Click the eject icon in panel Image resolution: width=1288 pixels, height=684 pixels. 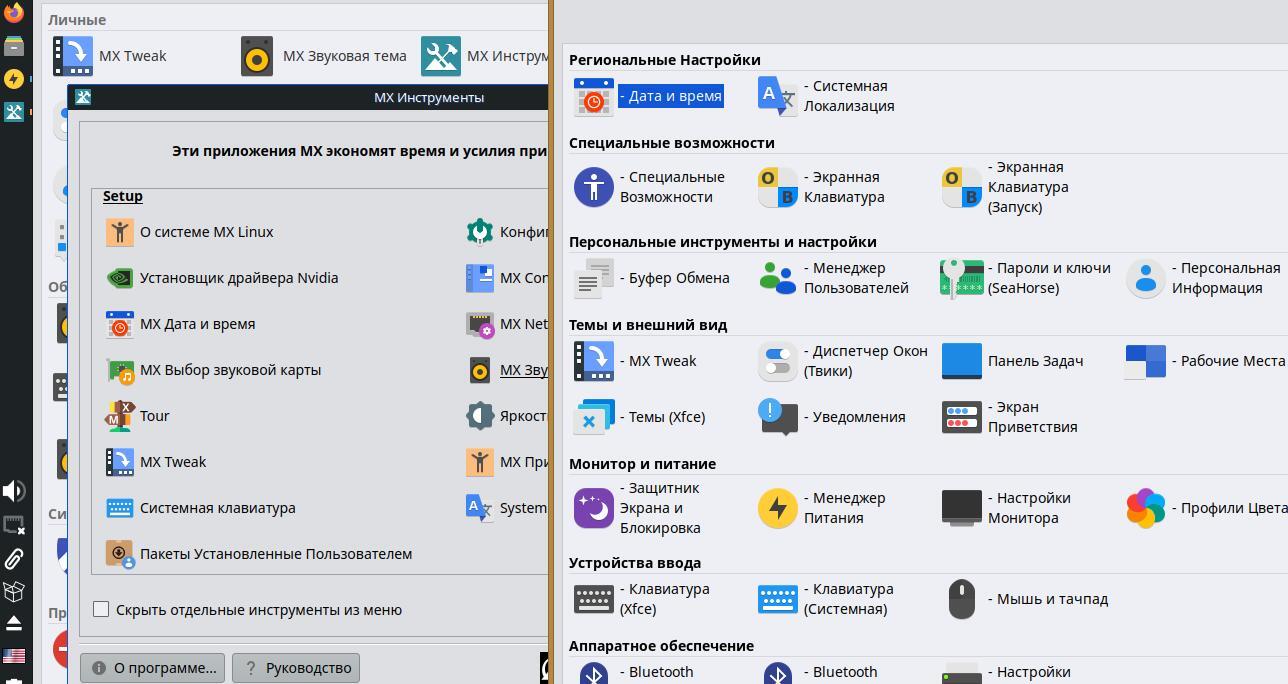pyautogui.click(x=14, y=623)
